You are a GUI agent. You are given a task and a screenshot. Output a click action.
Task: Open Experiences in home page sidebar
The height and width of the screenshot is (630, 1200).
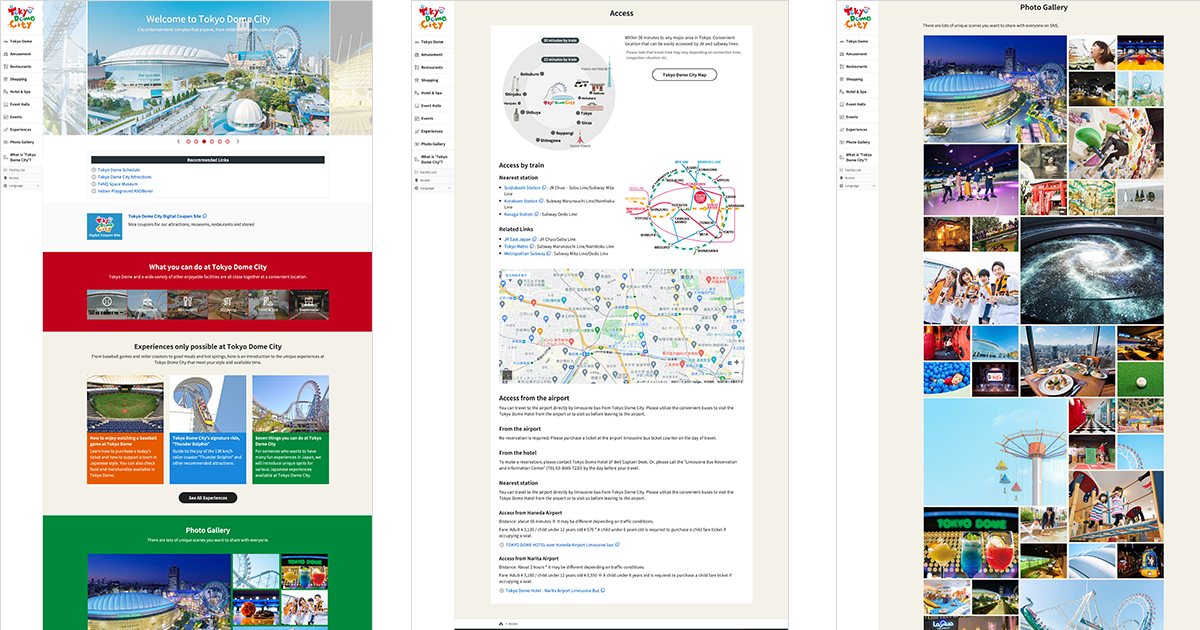tap(21, 129)
